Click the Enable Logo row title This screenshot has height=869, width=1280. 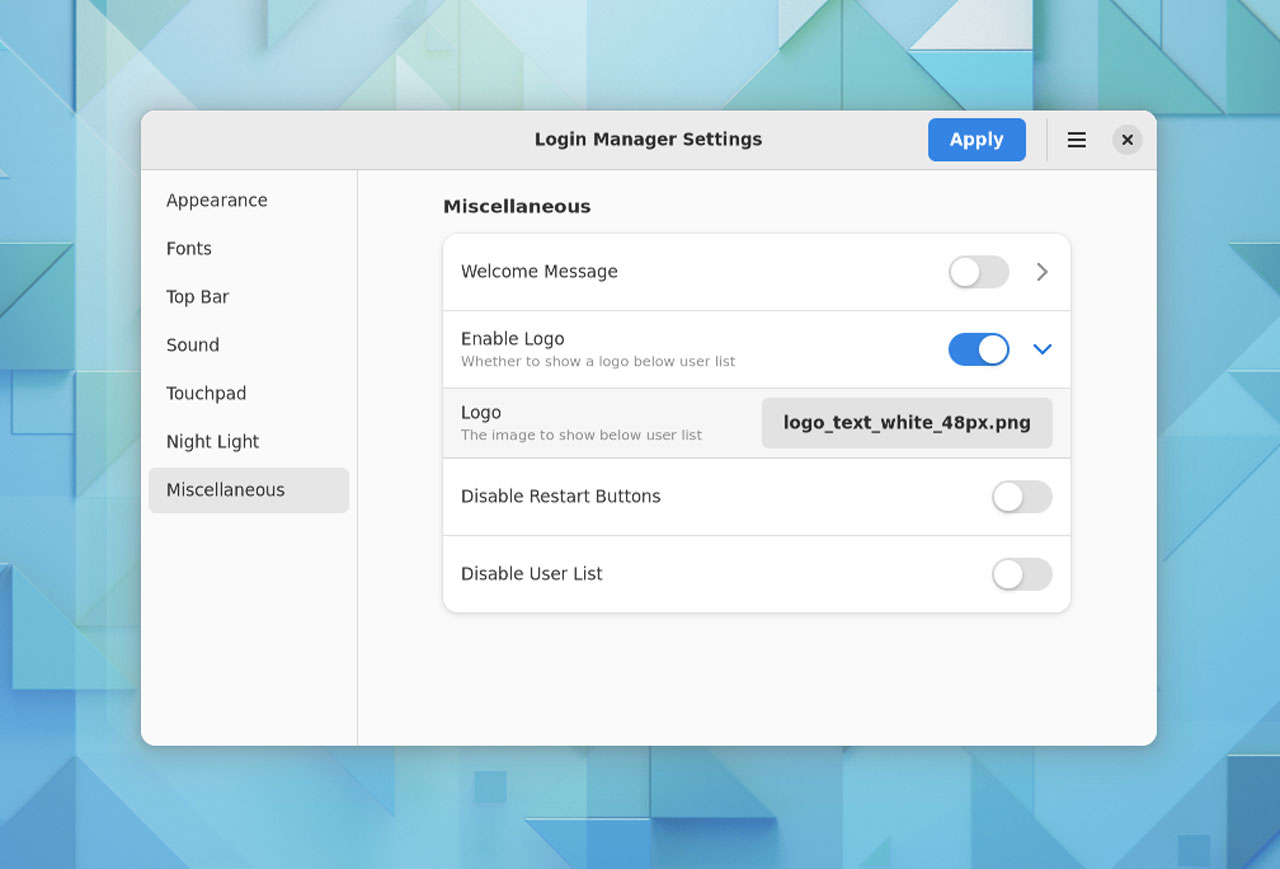point(512,339)
